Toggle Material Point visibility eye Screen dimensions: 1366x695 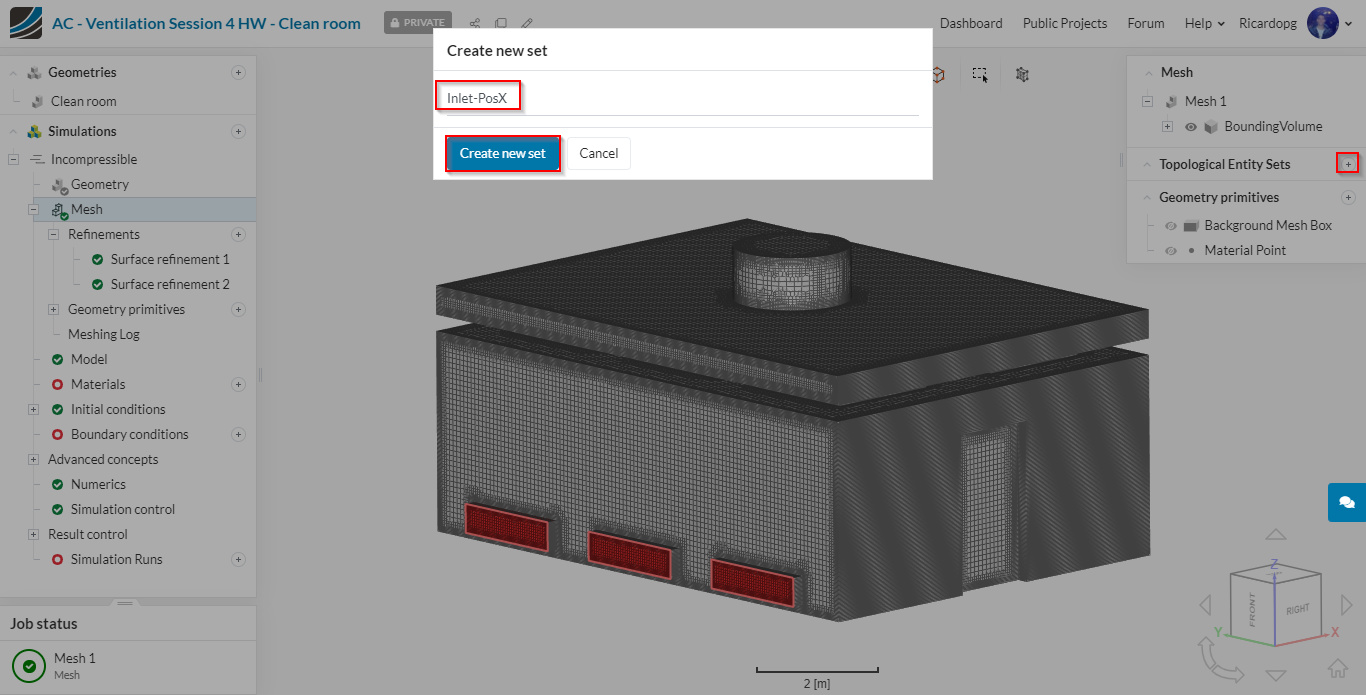1171,251
